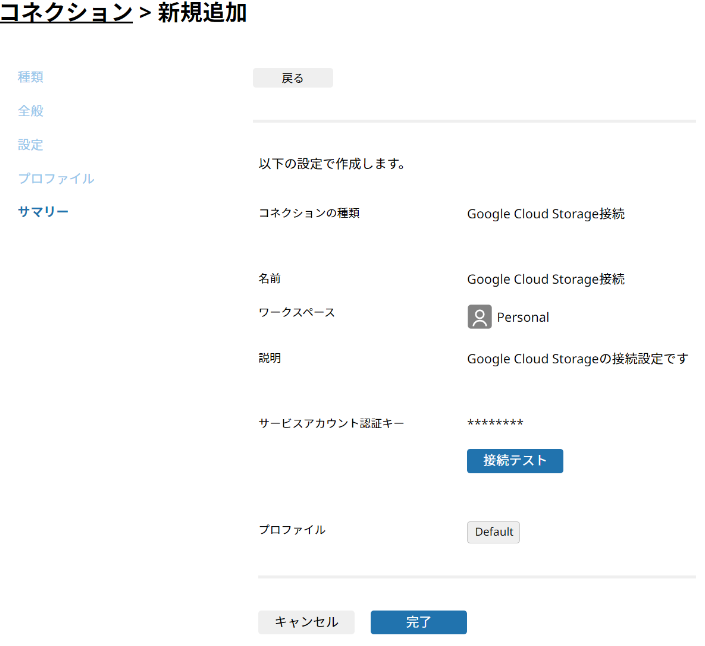Click the Personal workspace name text
Image resolution: width=705 pixels, height=646 pixels.
pos(523,318)
